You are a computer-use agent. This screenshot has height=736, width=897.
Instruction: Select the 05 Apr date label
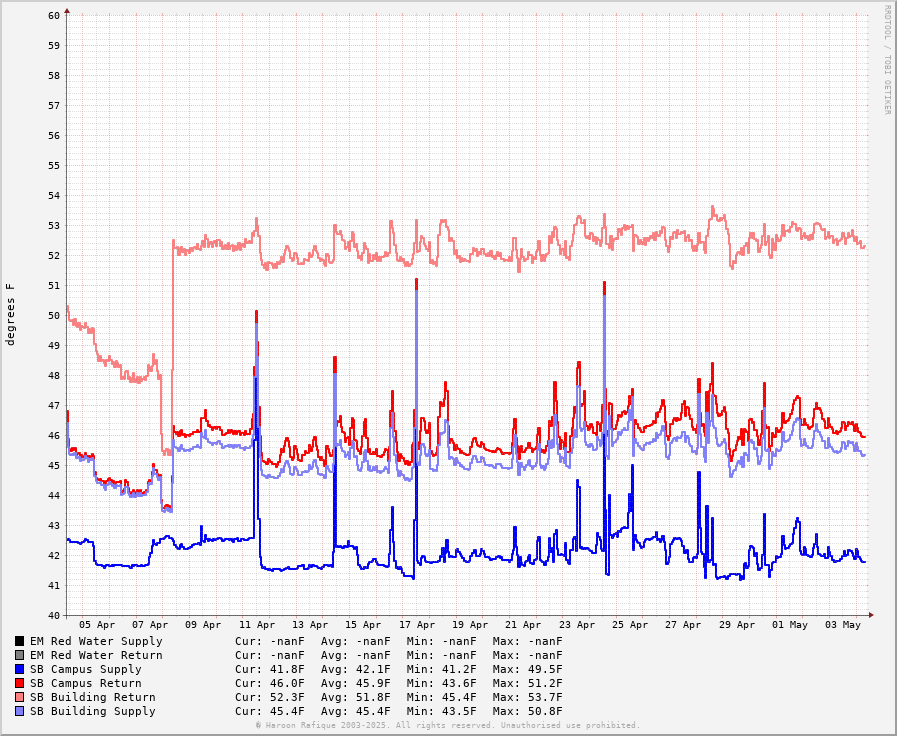97,625
